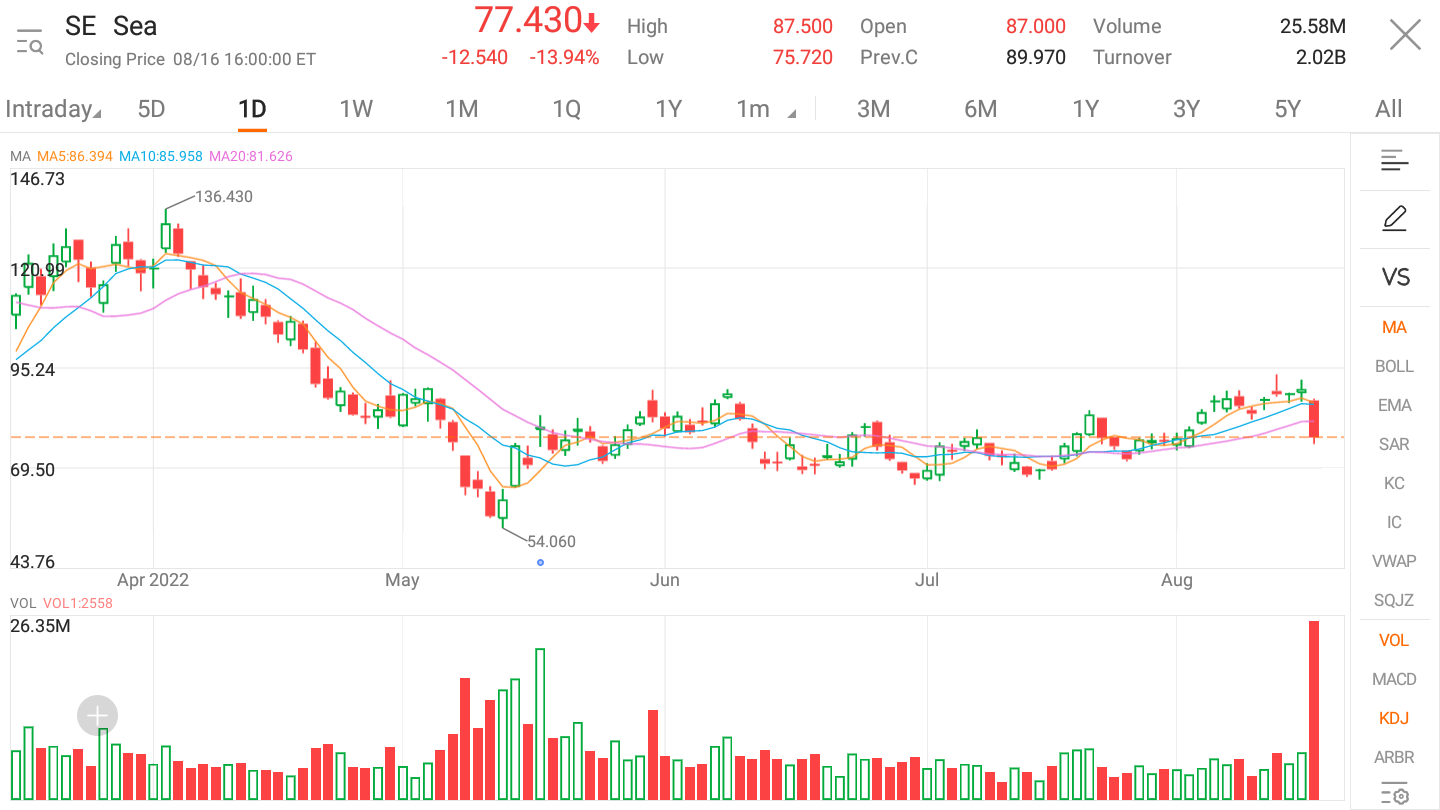The image size is (1440, 810).
Task: Expand the 1m interval dropdown
Action: click(x=766, y=109)
